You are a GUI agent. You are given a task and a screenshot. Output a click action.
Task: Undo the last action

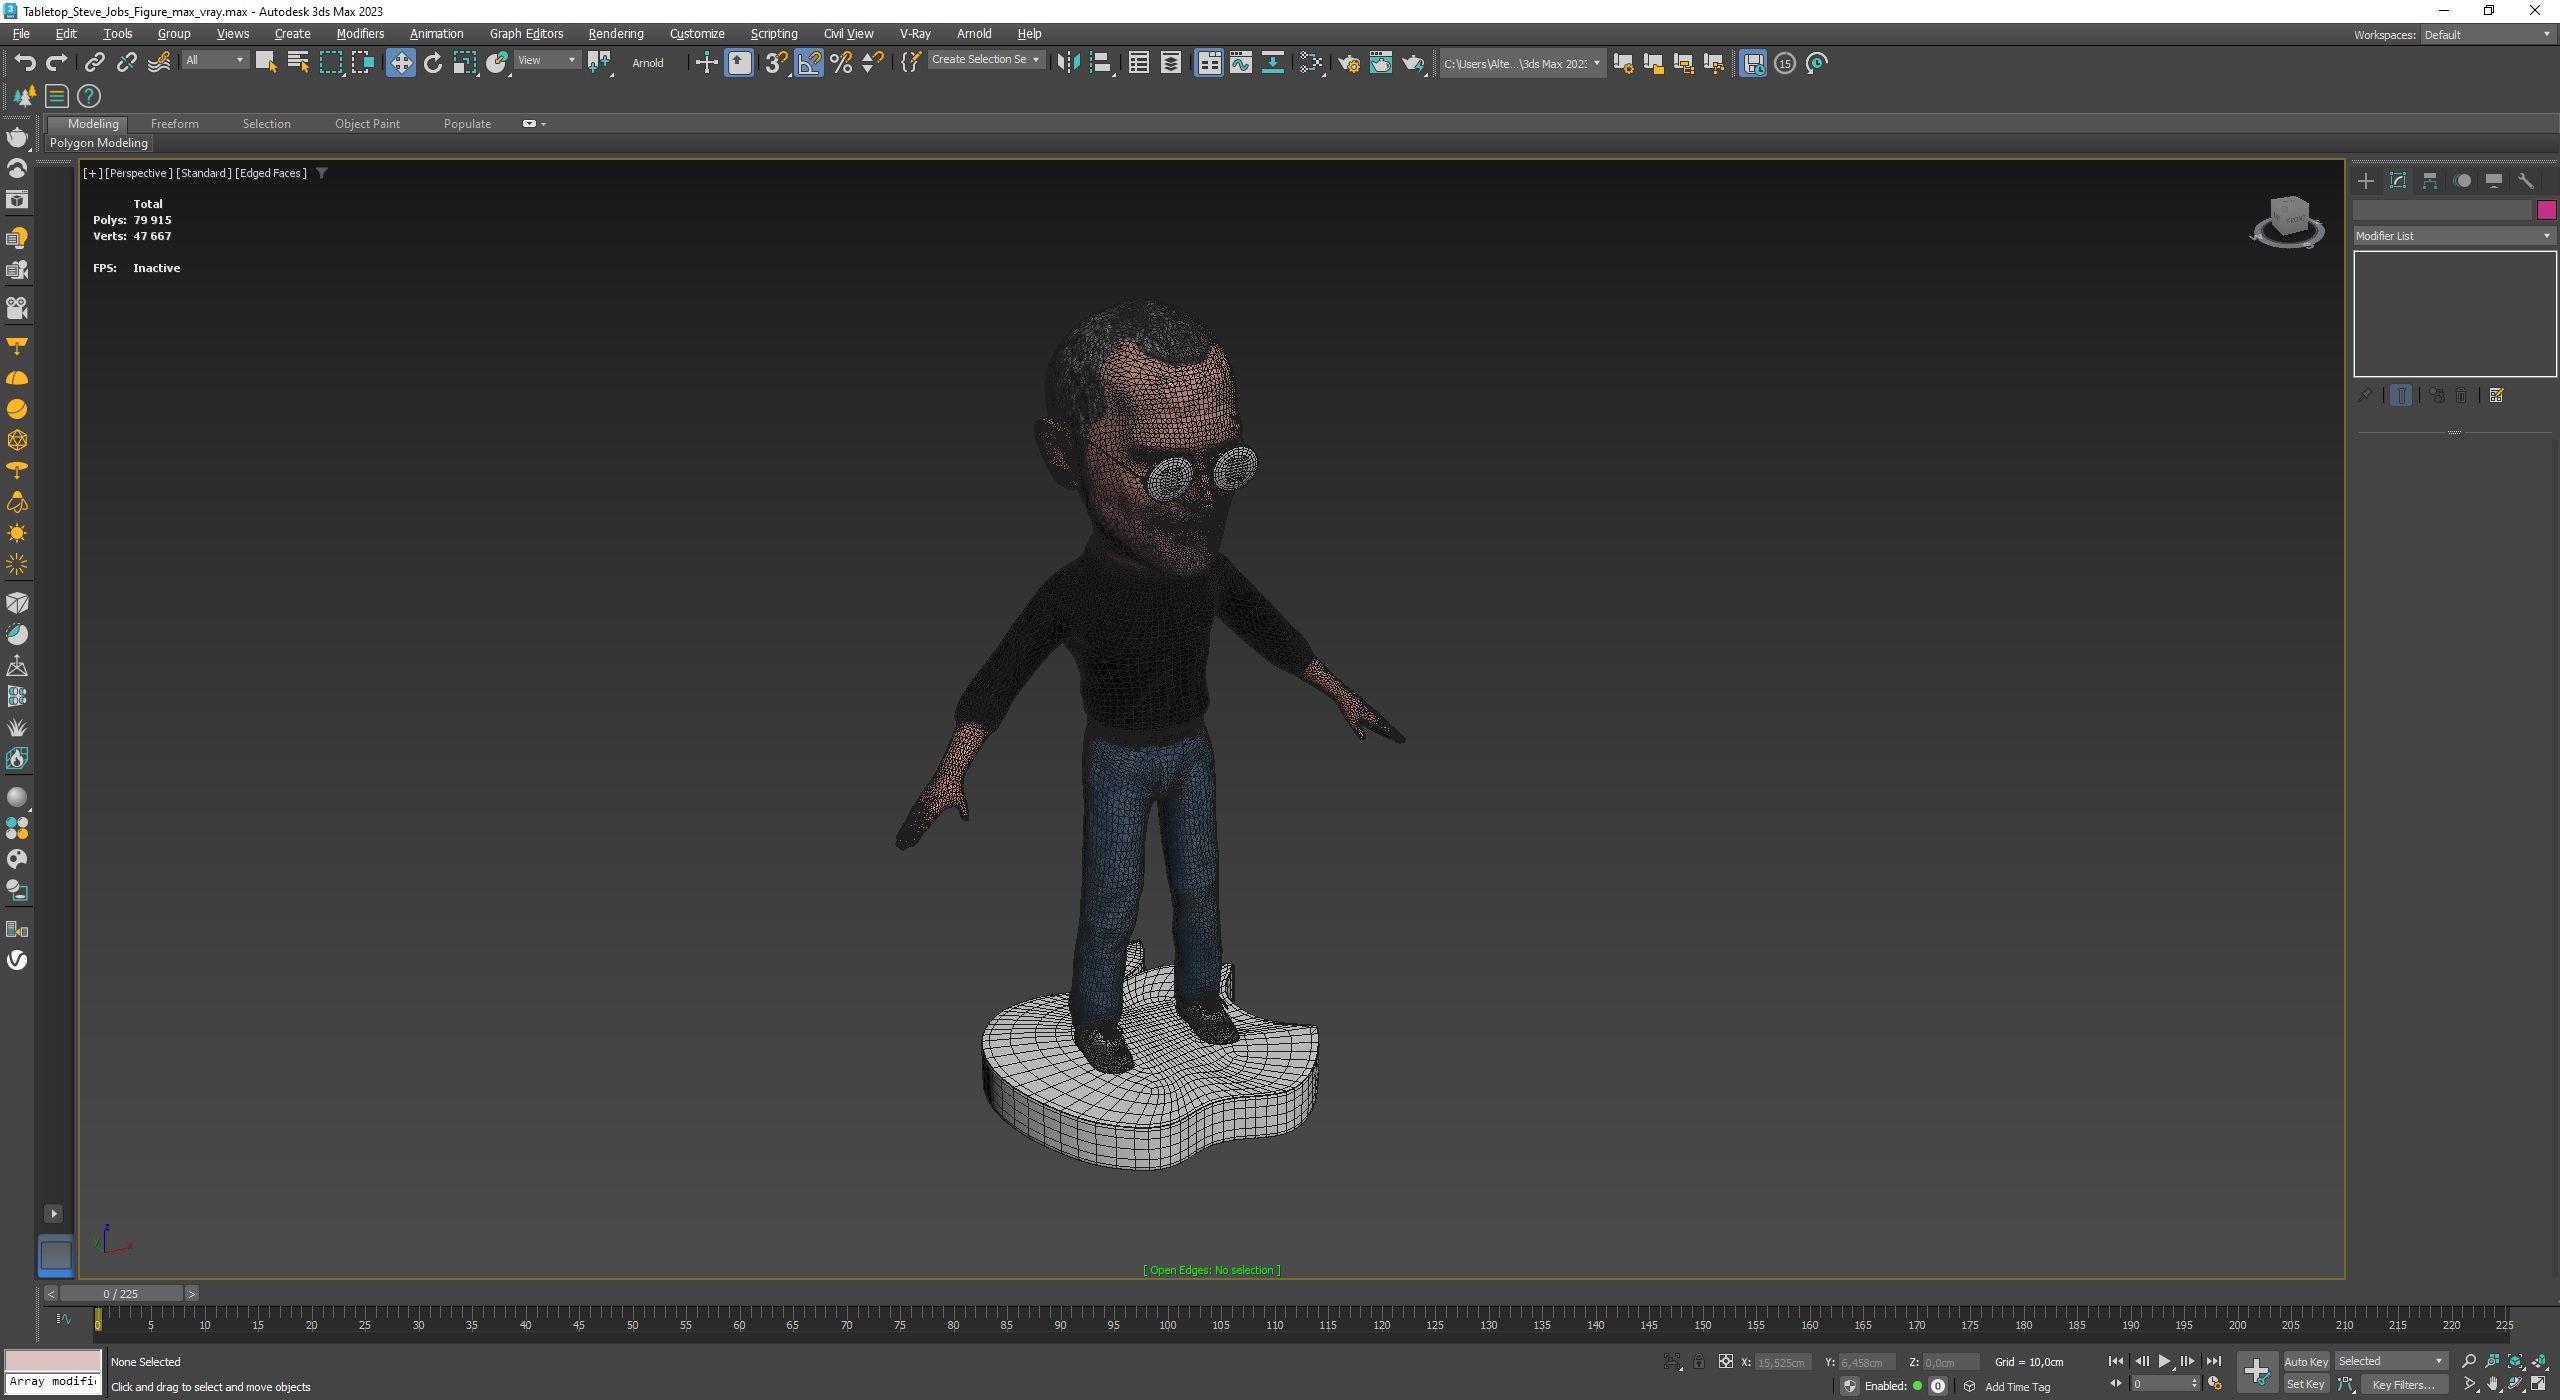pos(24,63)
